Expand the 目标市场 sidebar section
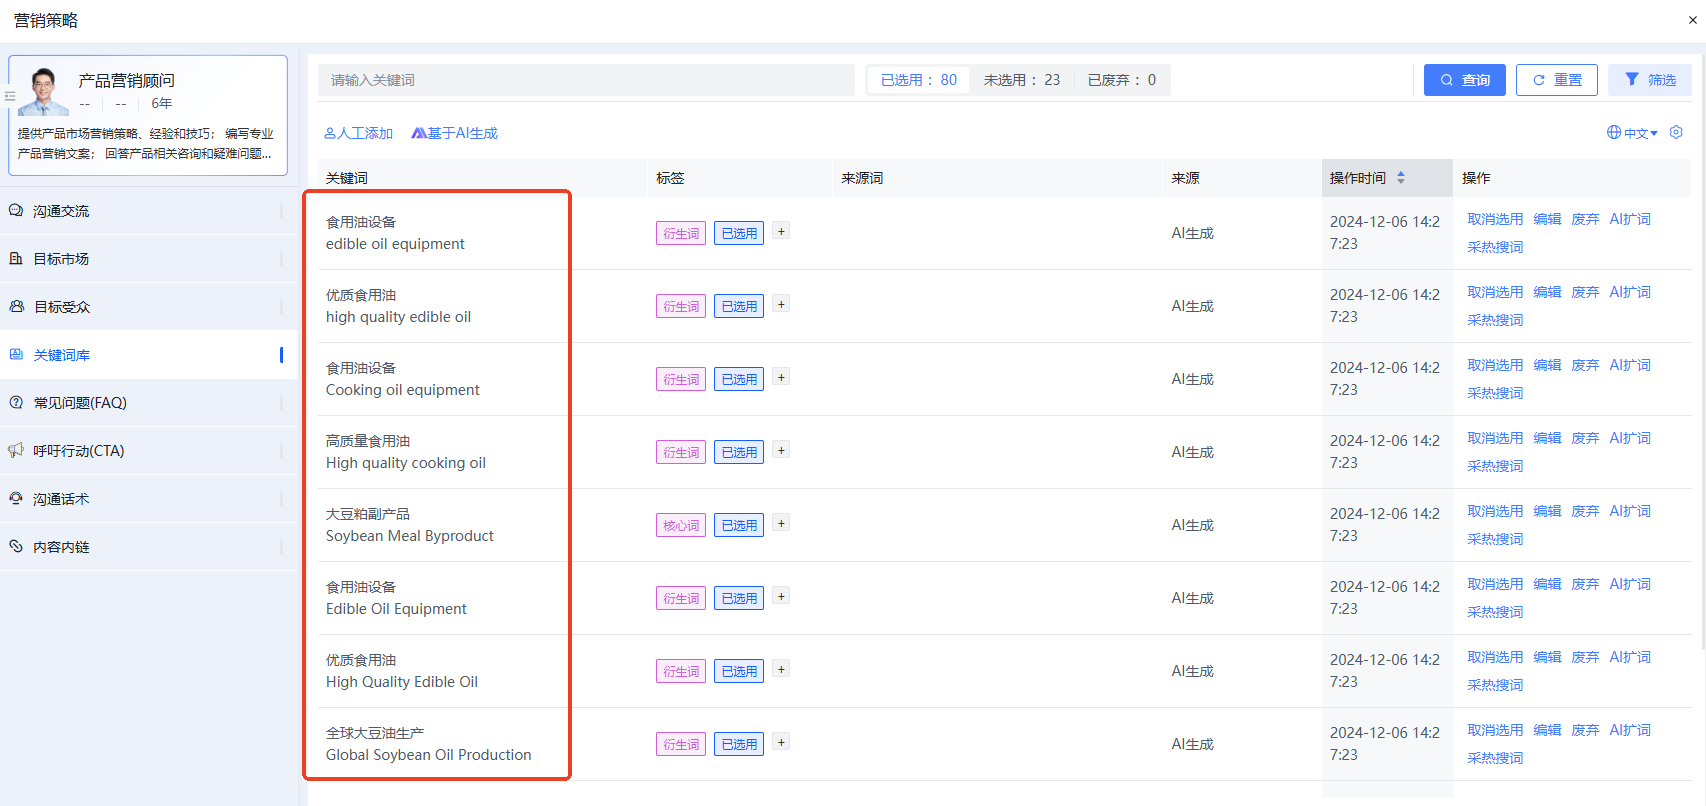 pyautogui.click(x=61, y=259)
